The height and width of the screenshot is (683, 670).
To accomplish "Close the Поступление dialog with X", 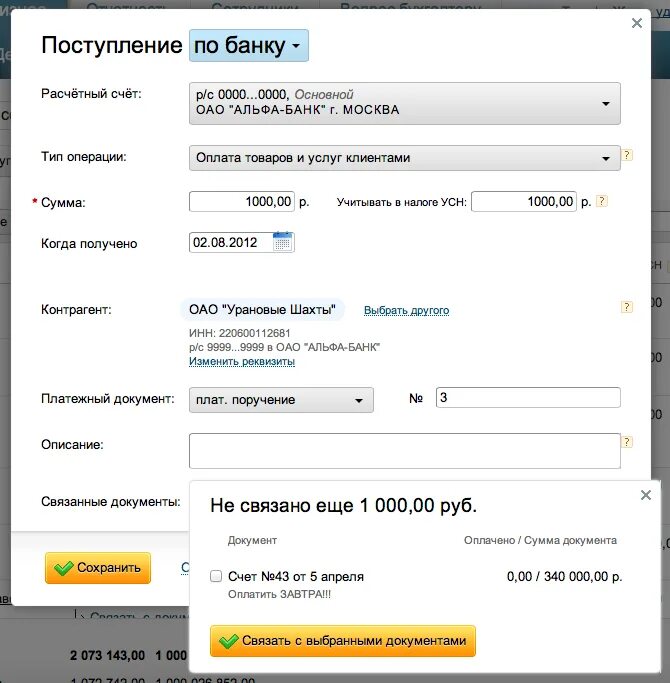I will (637, 23).
